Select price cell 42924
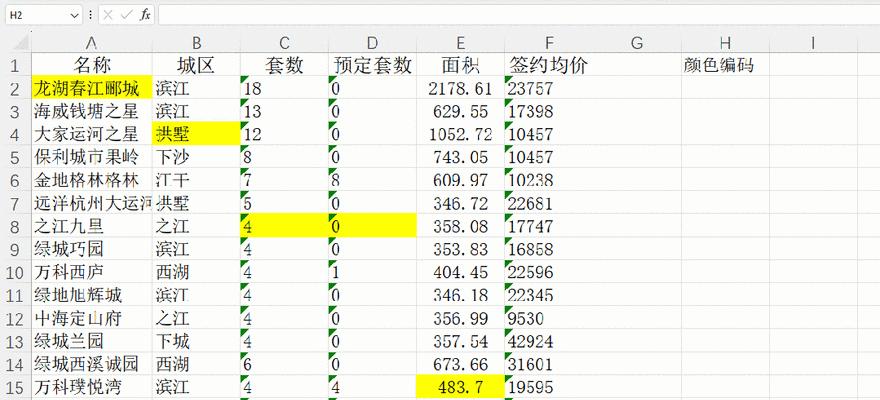This screenshot has width=880, height=400. [549, 341]
